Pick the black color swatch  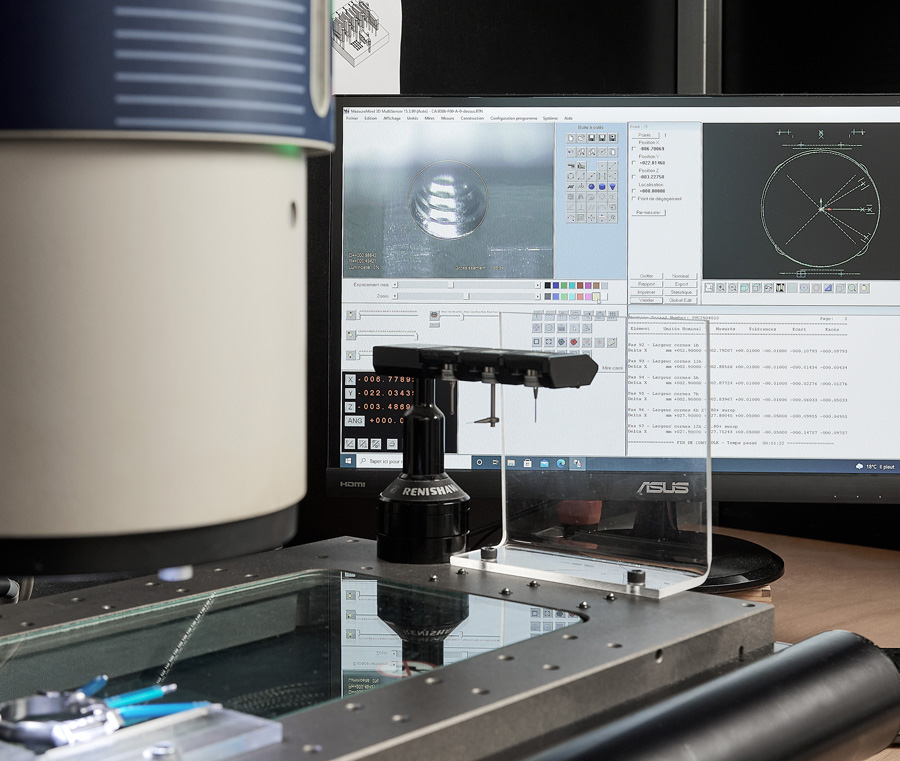coord(547,285)
